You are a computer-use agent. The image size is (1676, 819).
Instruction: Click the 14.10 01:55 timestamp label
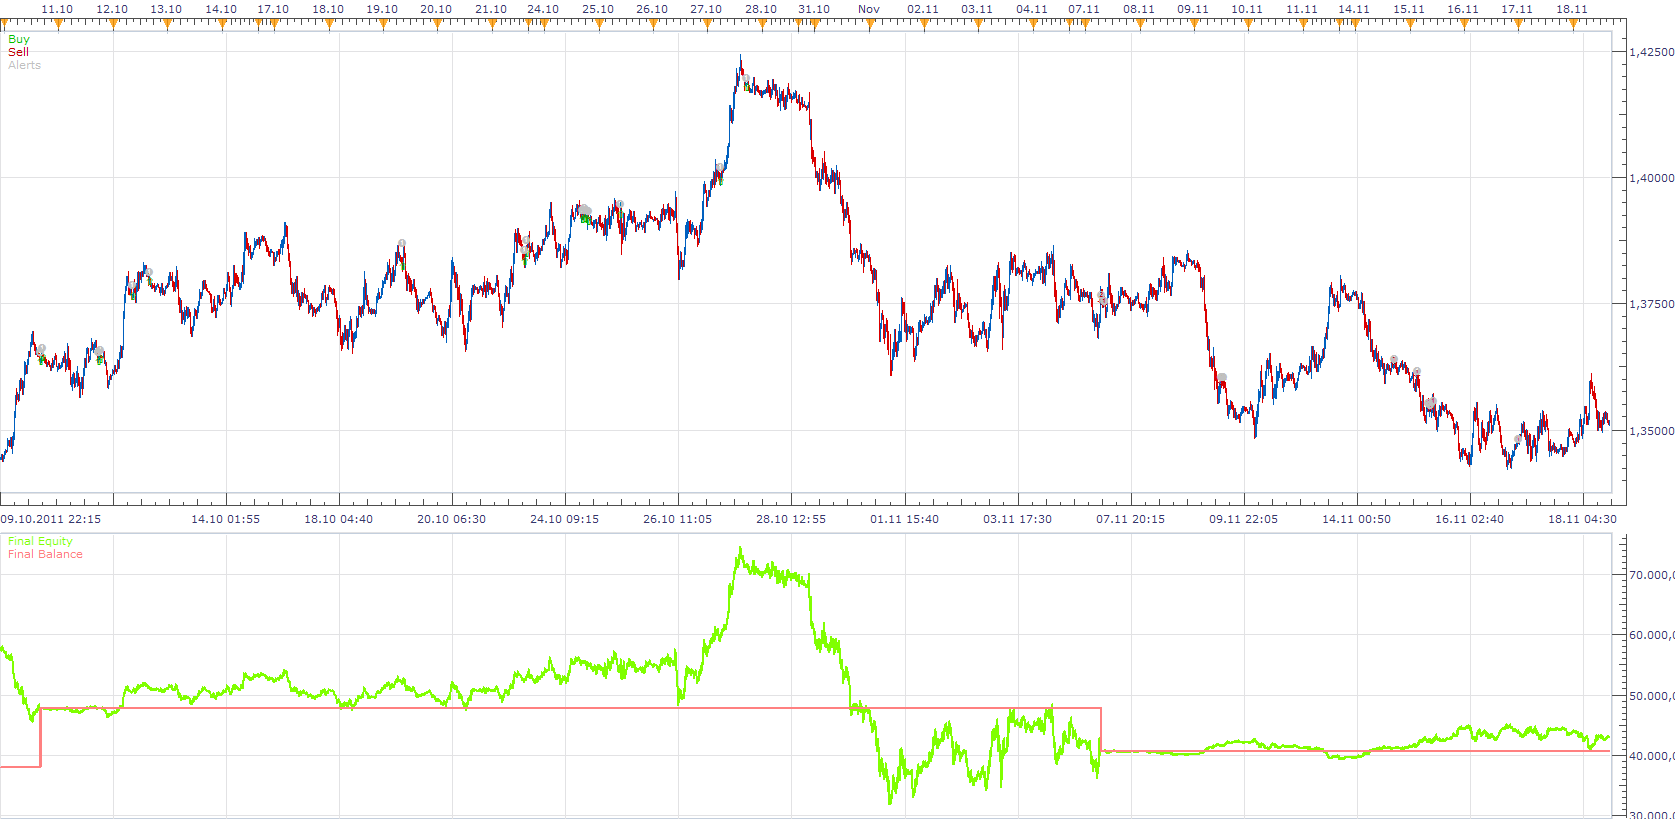226,519
